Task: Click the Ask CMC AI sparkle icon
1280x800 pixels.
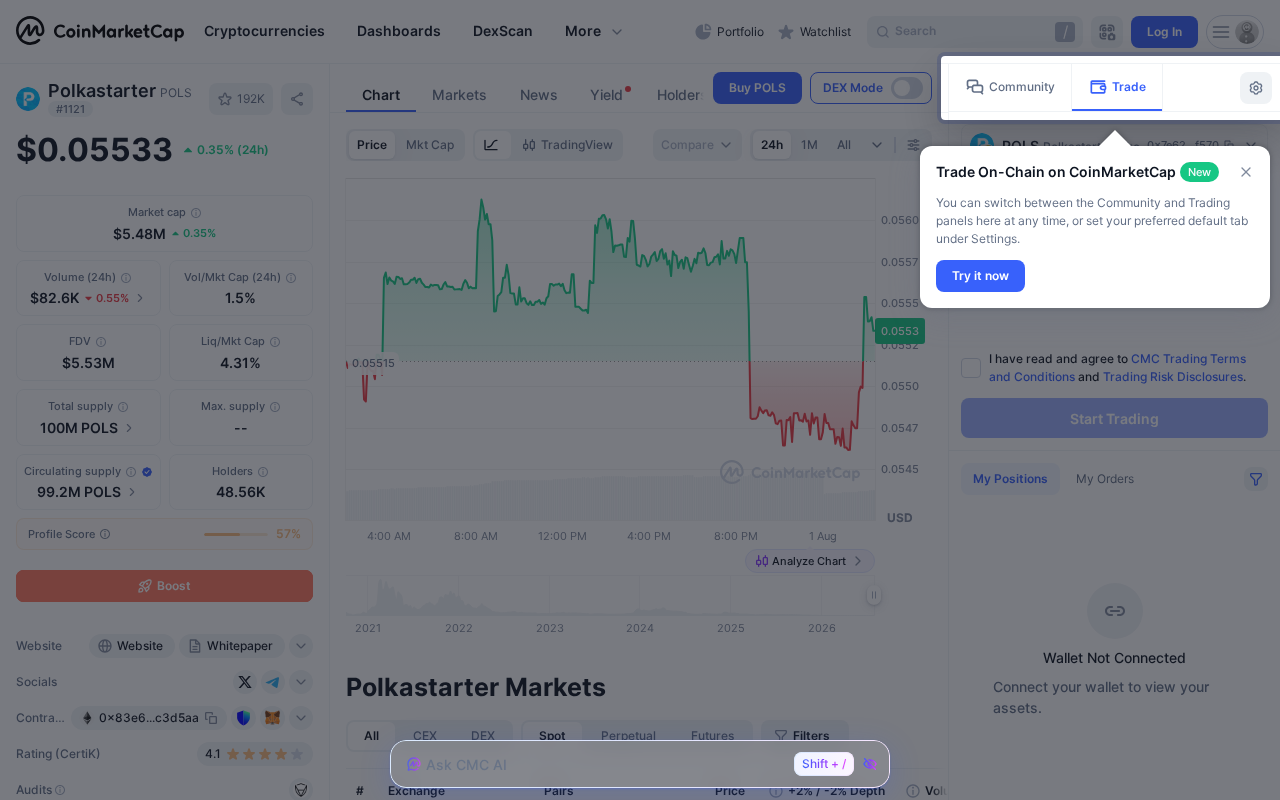Action: tap(413, 764)
